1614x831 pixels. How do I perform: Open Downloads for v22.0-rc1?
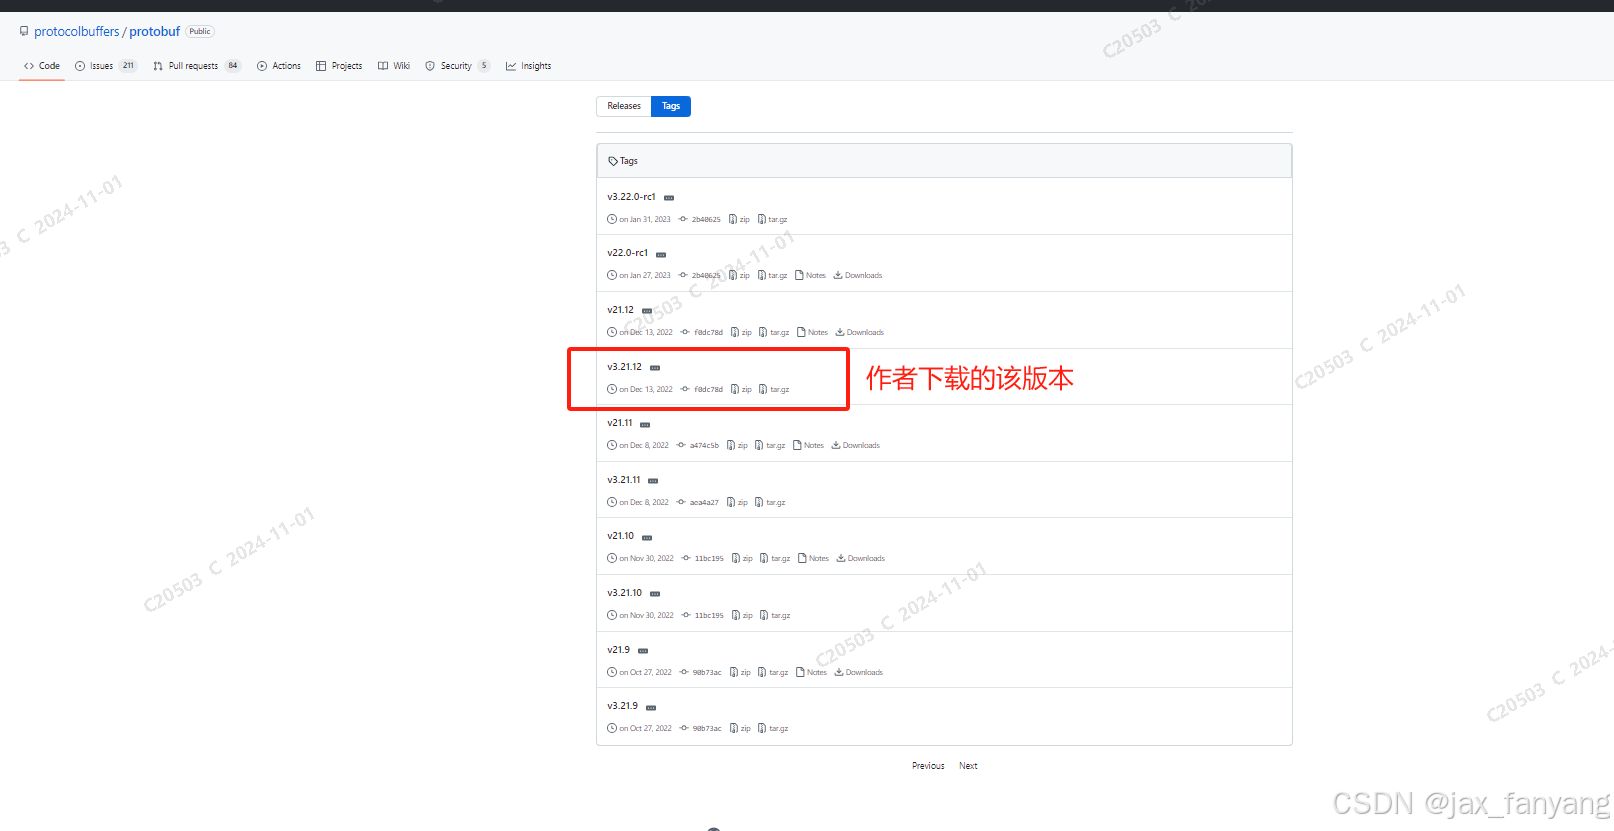[858, 275]
